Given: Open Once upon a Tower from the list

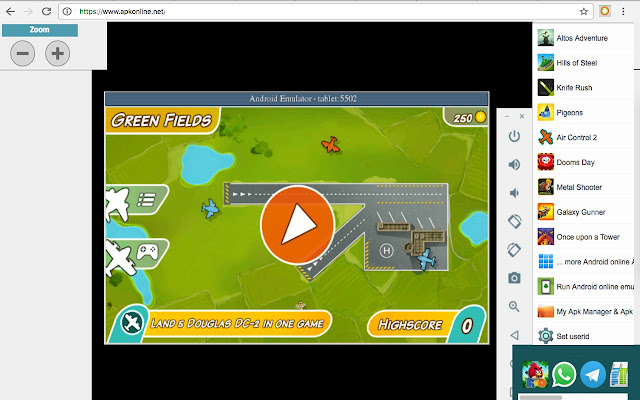Looking at the screenshot, I should [x=584, y=237].
